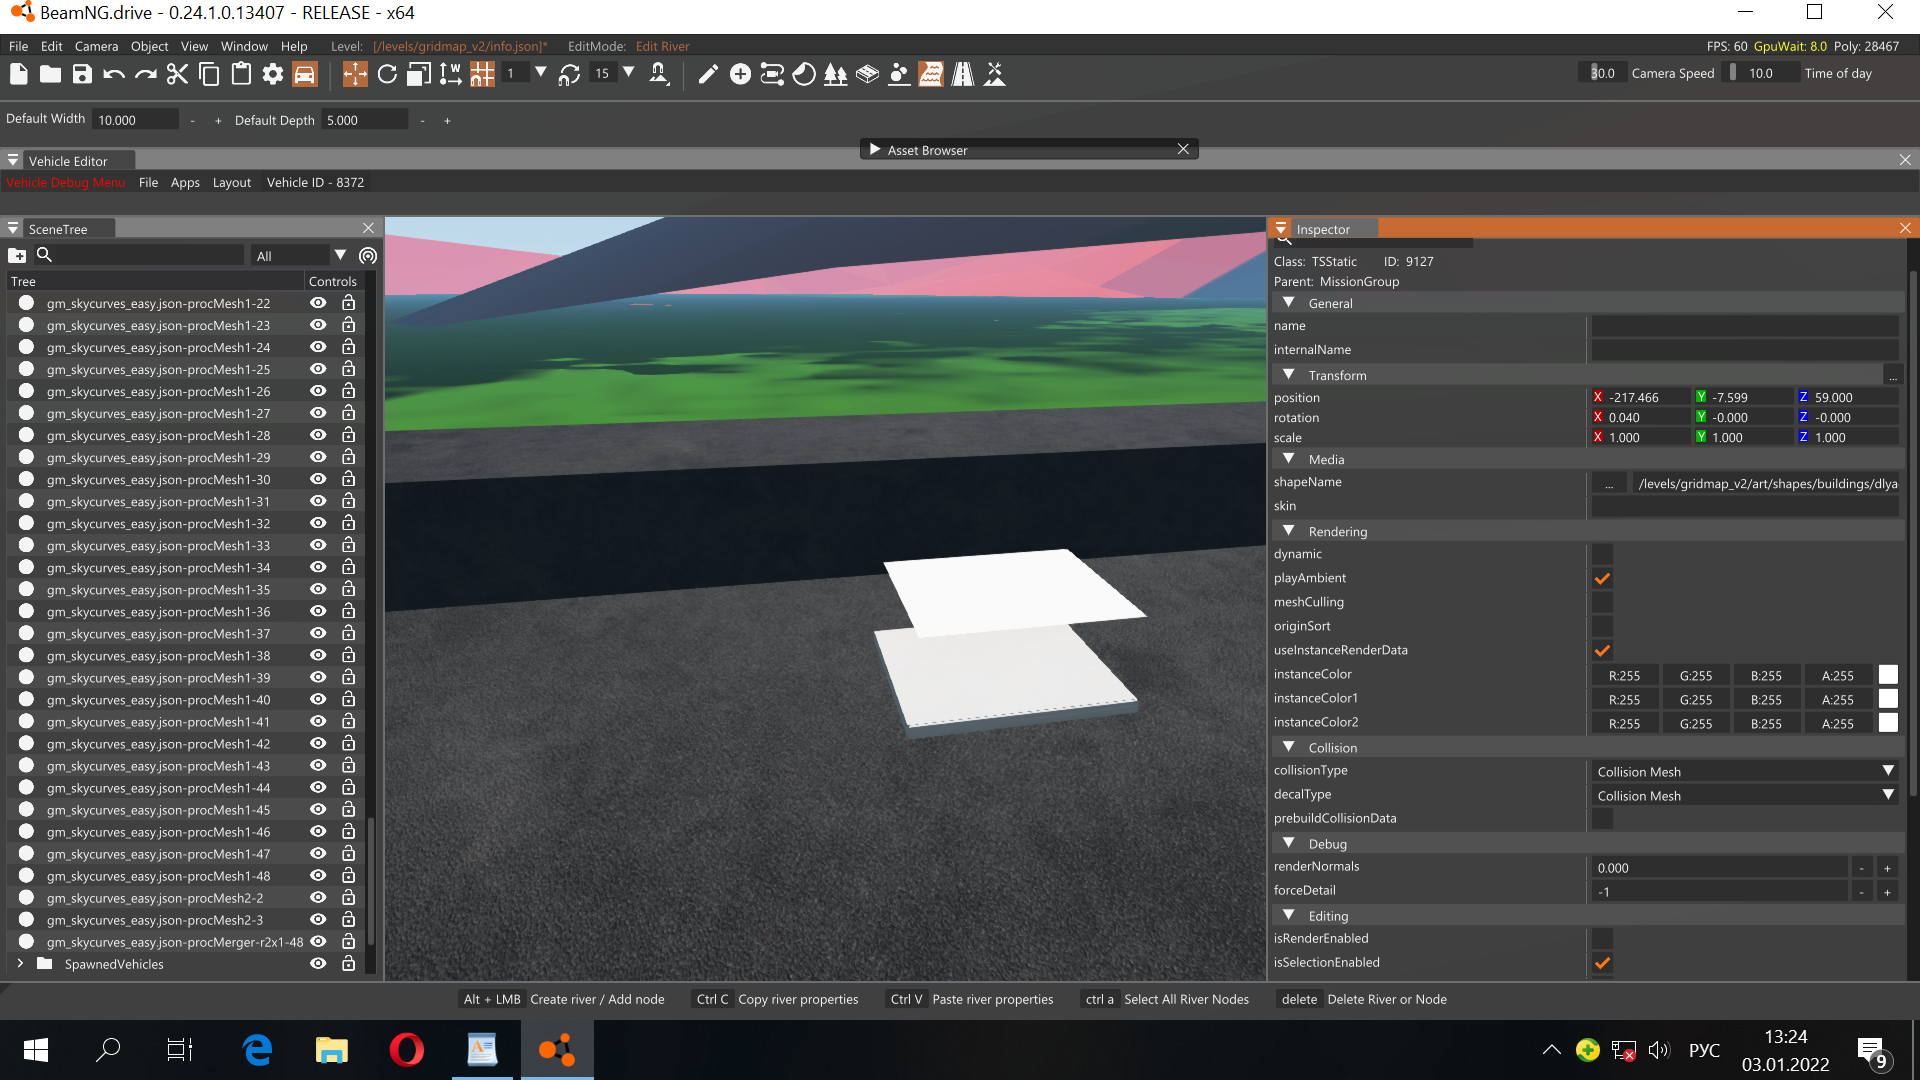Screen dimensions: 1920x1080
Task: Toggle the vehicle editor car icon
Action: point(305,74)
